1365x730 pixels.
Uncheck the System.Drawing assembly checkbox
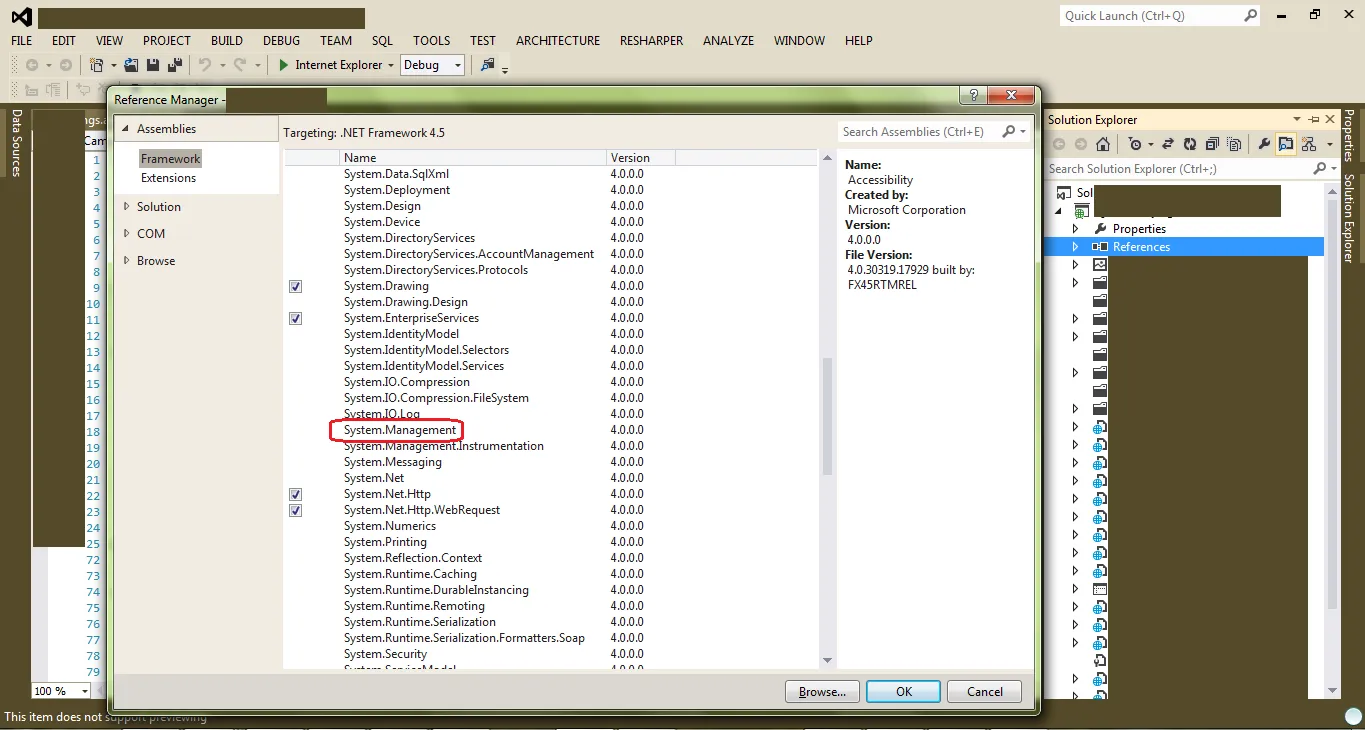[295, 286]
